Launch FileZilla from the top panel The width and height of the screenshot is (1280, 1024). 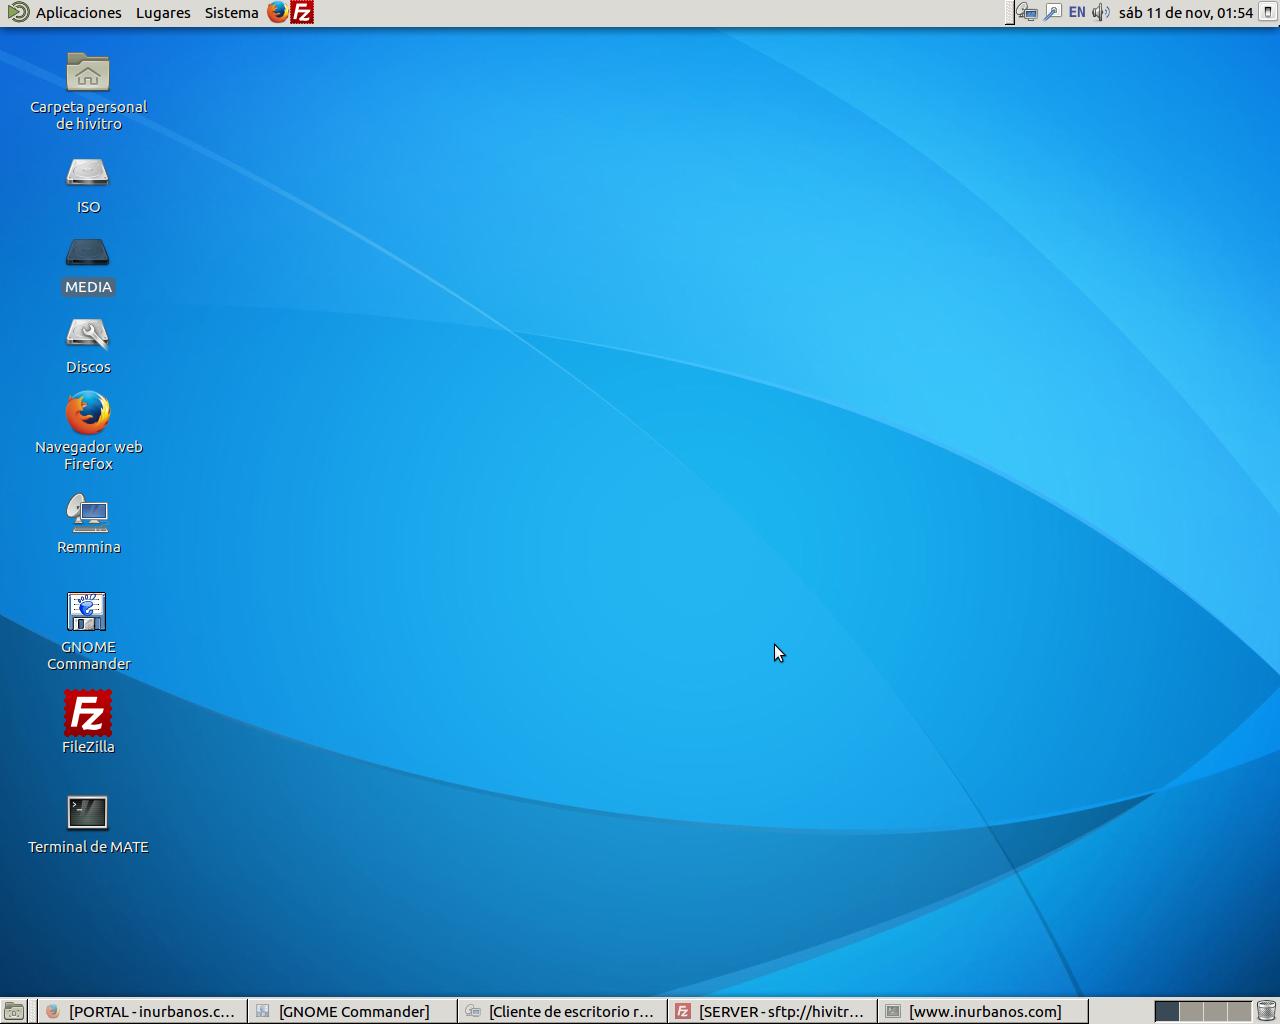click(x=301, y=12)
